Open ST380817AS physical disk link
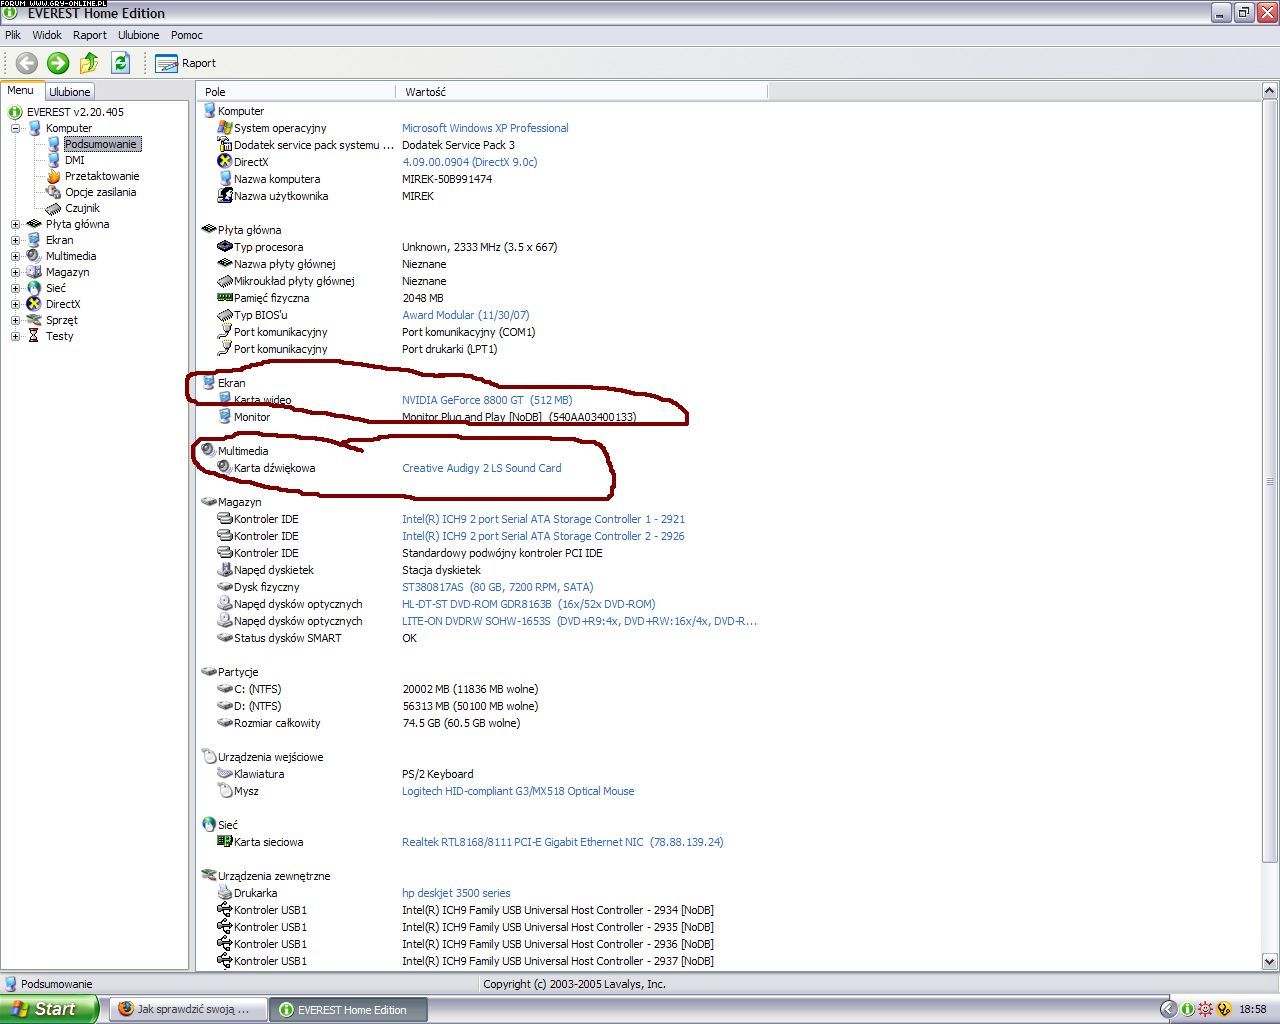This screenshot has height=1024, width=1280. click(497, 587)
